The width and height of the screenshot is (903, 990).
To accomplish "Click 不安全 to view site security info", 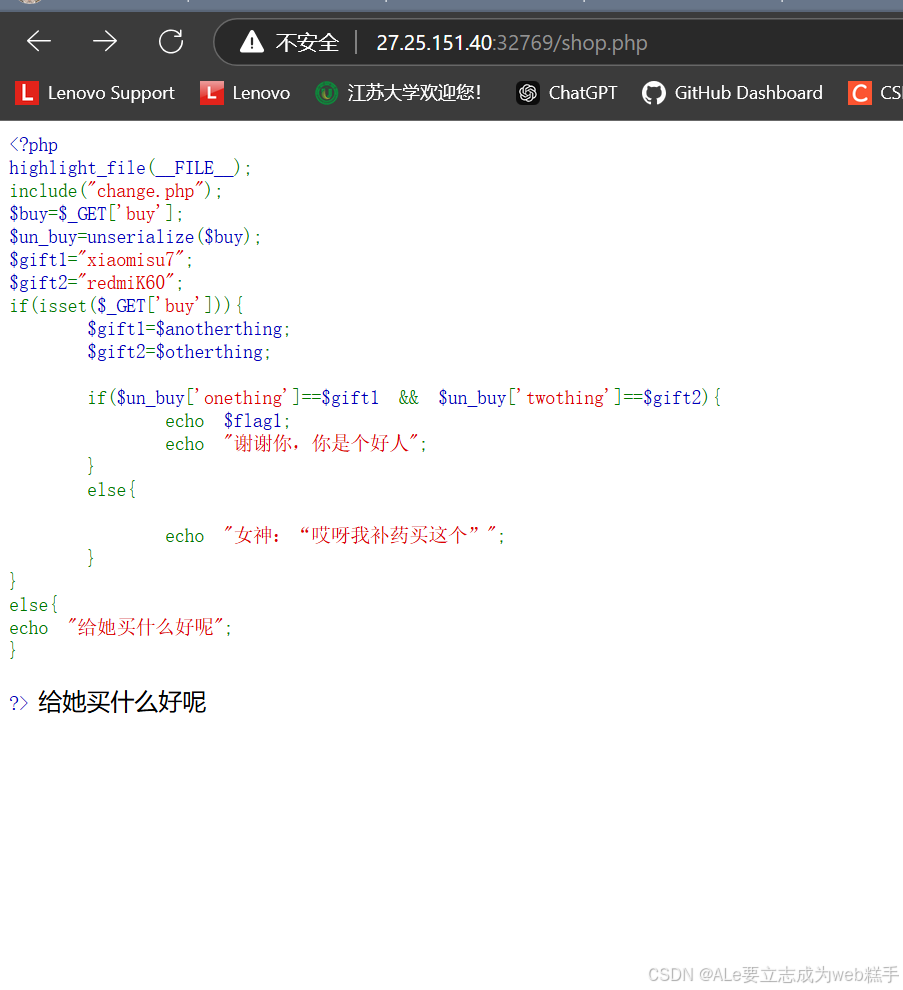I will (307, 42).
